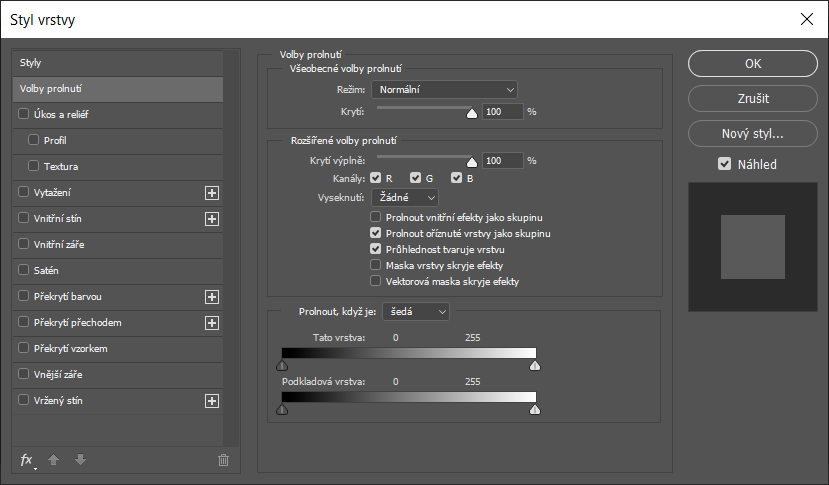The image size is (829, 485).
Task: Click the plus icon next to Vytažení
Action: coord(211,193)
